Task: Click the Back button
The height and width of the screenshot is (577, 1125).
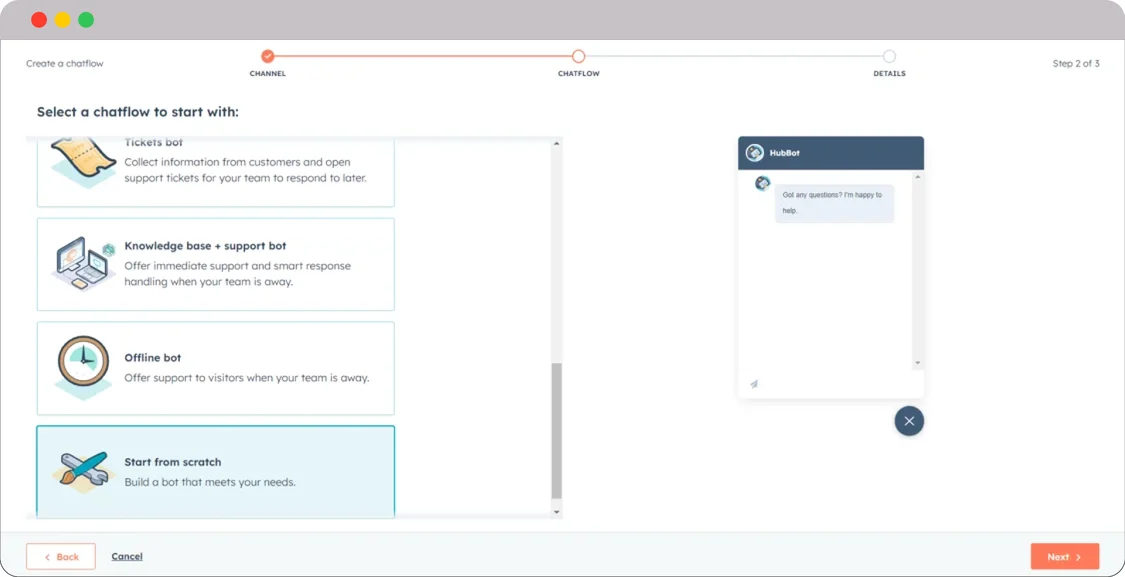Action: click(60, 556)
